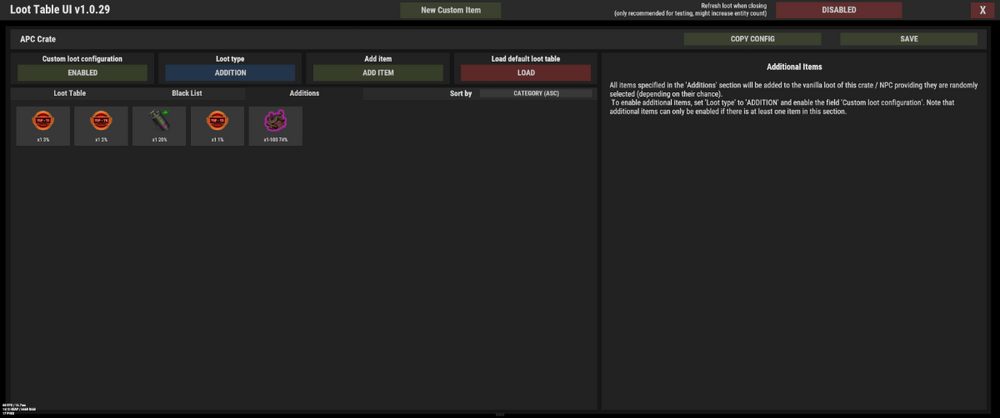The image size is (1000, 418).
Task: Switch Loot type from ADDITION
Action: coord(230,73)
